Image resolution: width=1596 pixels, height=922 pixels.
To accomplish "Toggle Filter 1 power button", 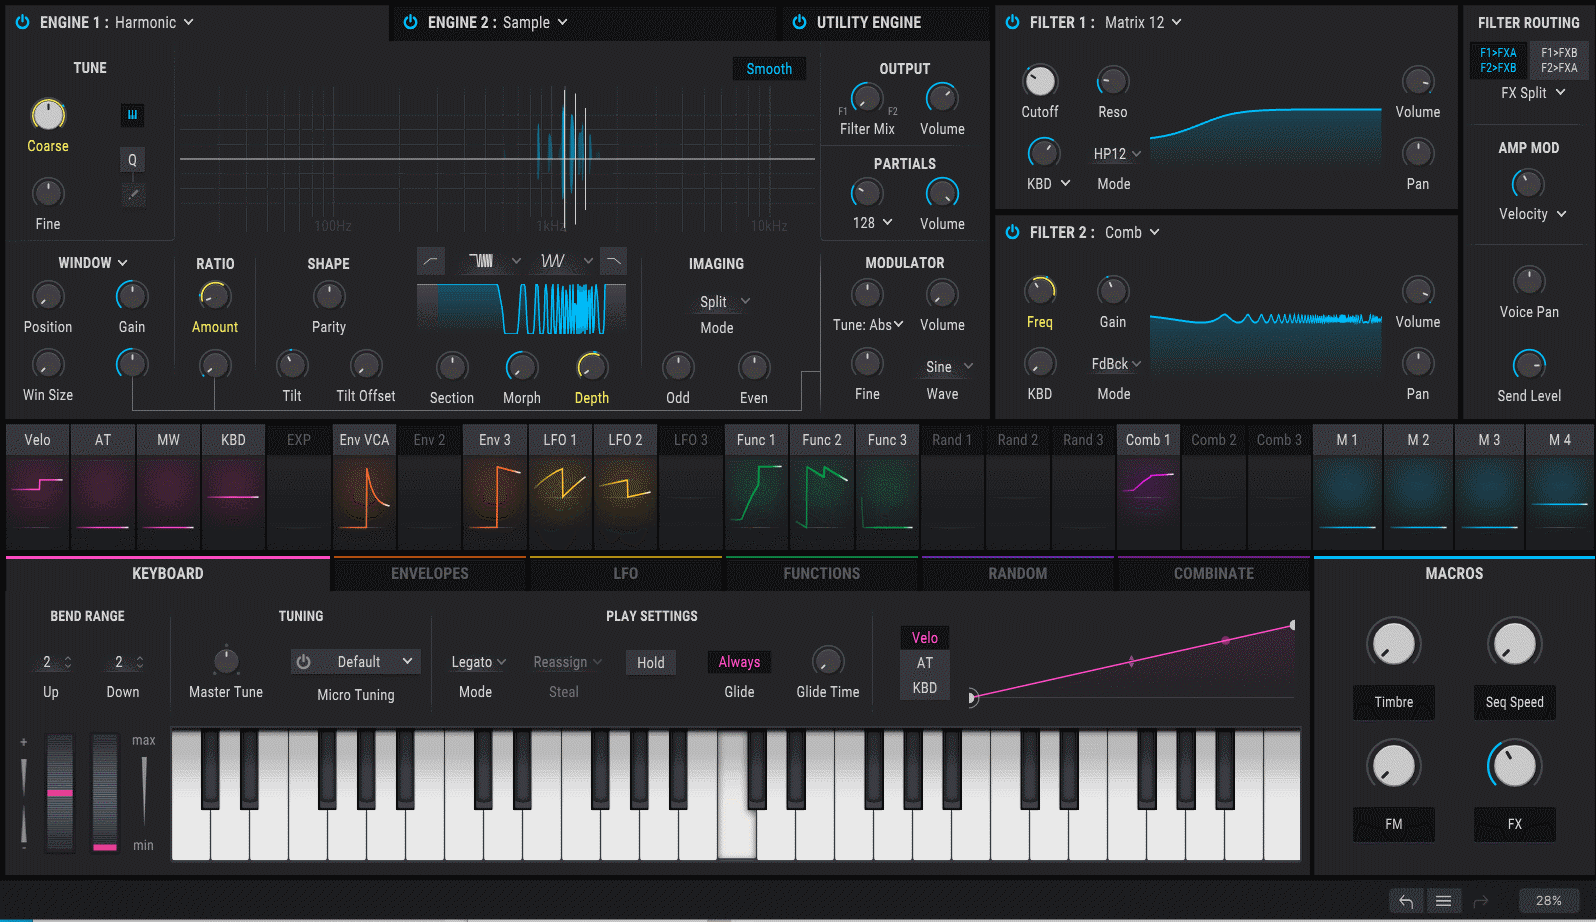I will [x=1012, y=22].
